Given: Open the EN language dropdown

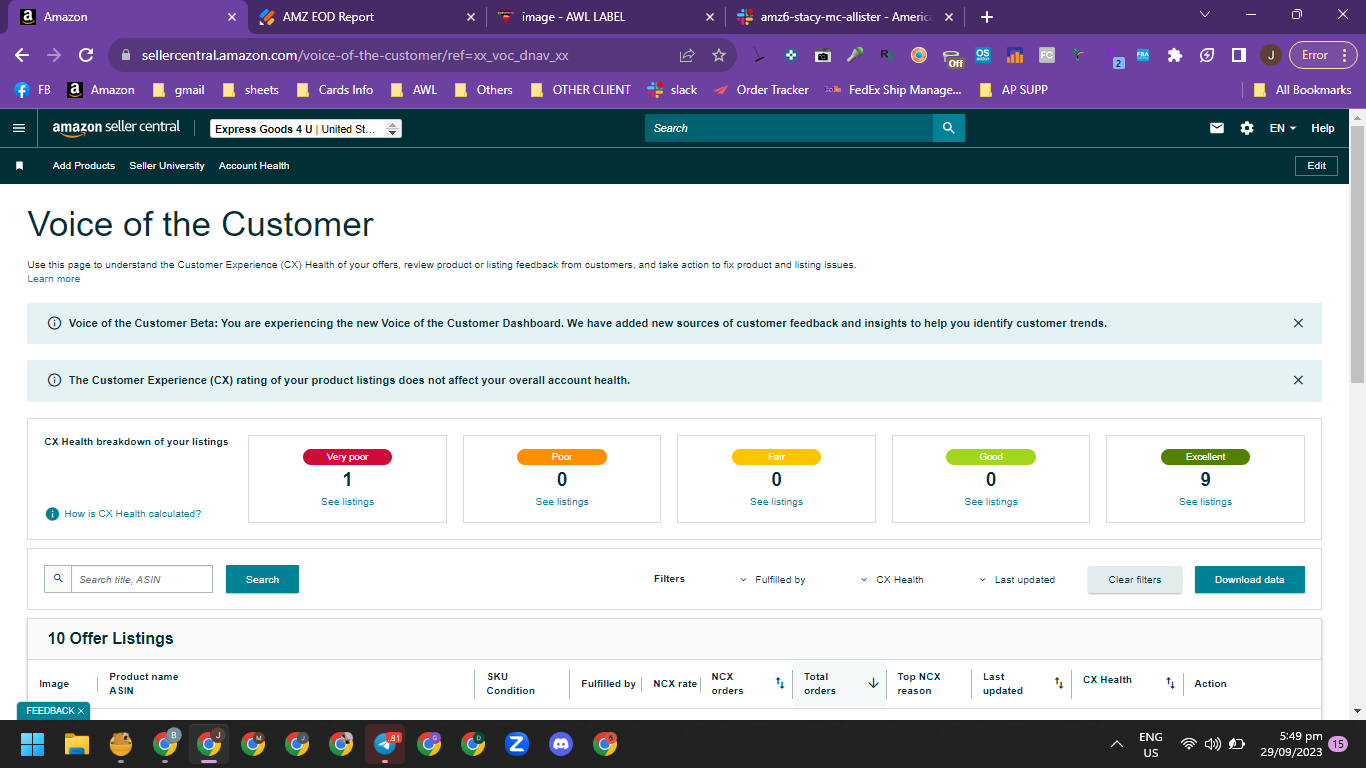Looking at the screenshot, I should tap(1282, 128).
